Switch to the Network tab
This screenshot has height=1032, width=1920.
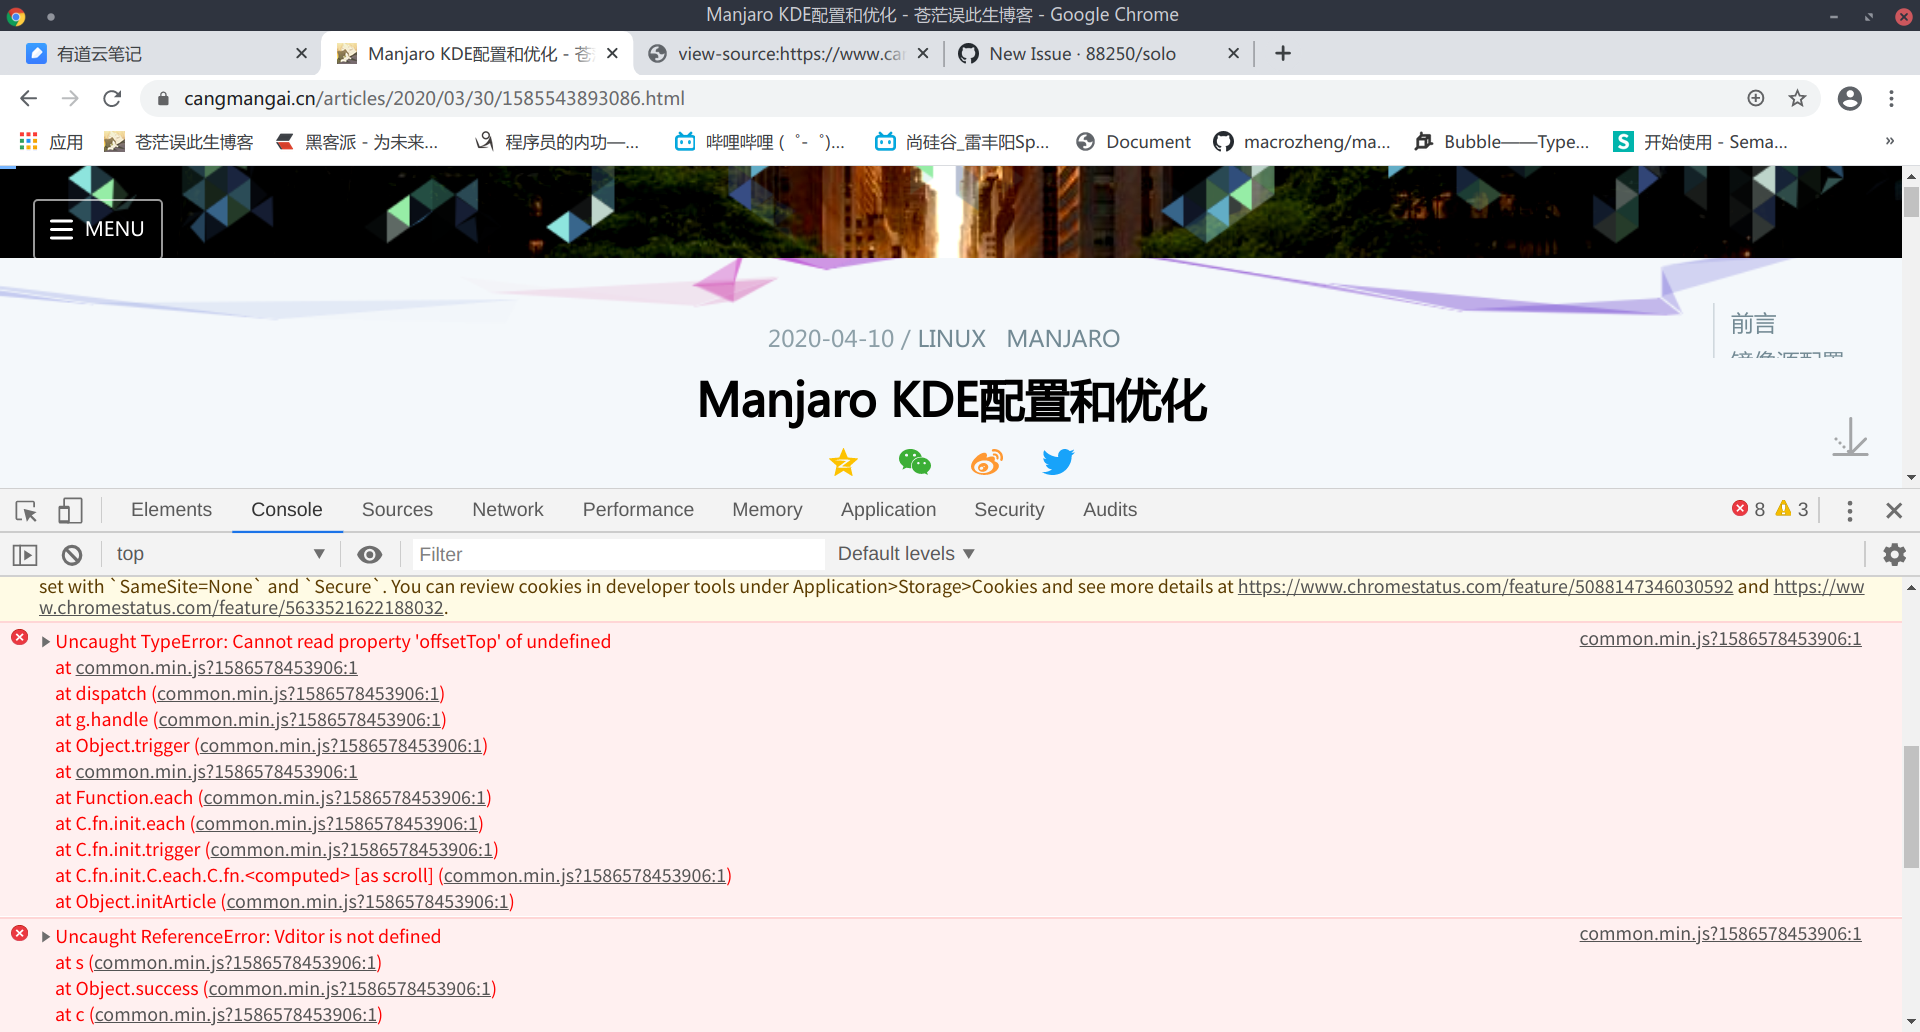tap(508, 510)
